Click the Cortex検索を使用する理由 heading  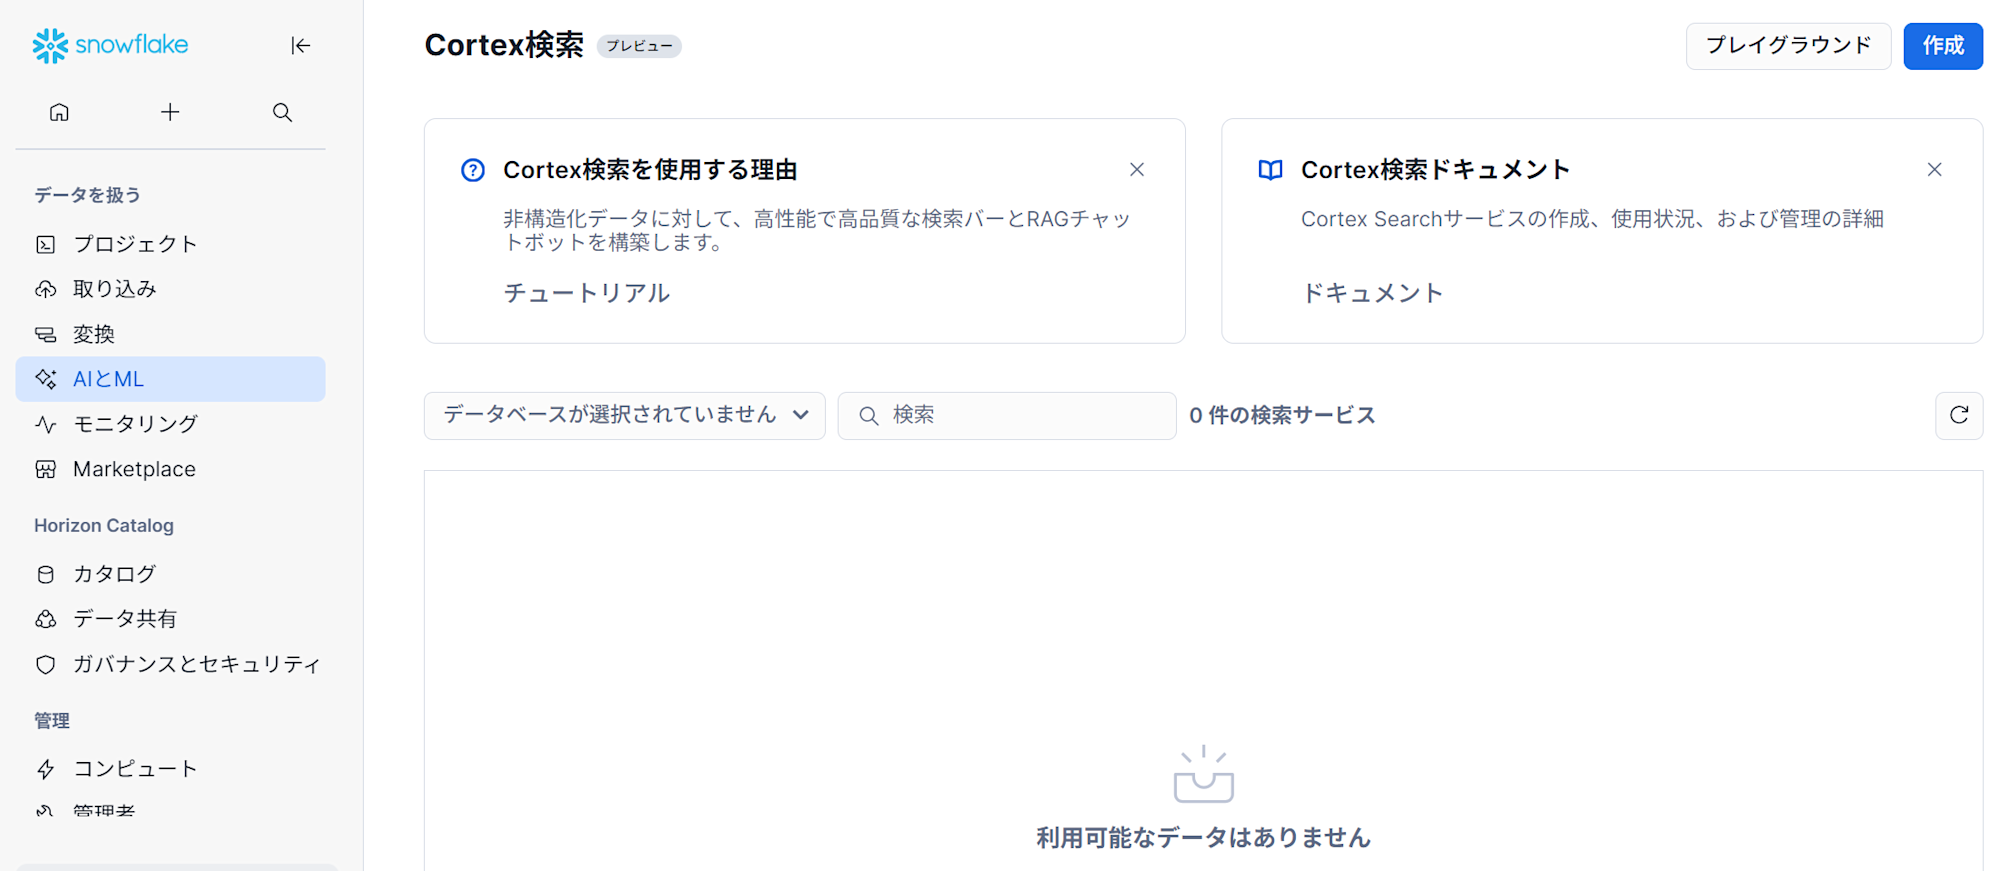click(650, 170)
